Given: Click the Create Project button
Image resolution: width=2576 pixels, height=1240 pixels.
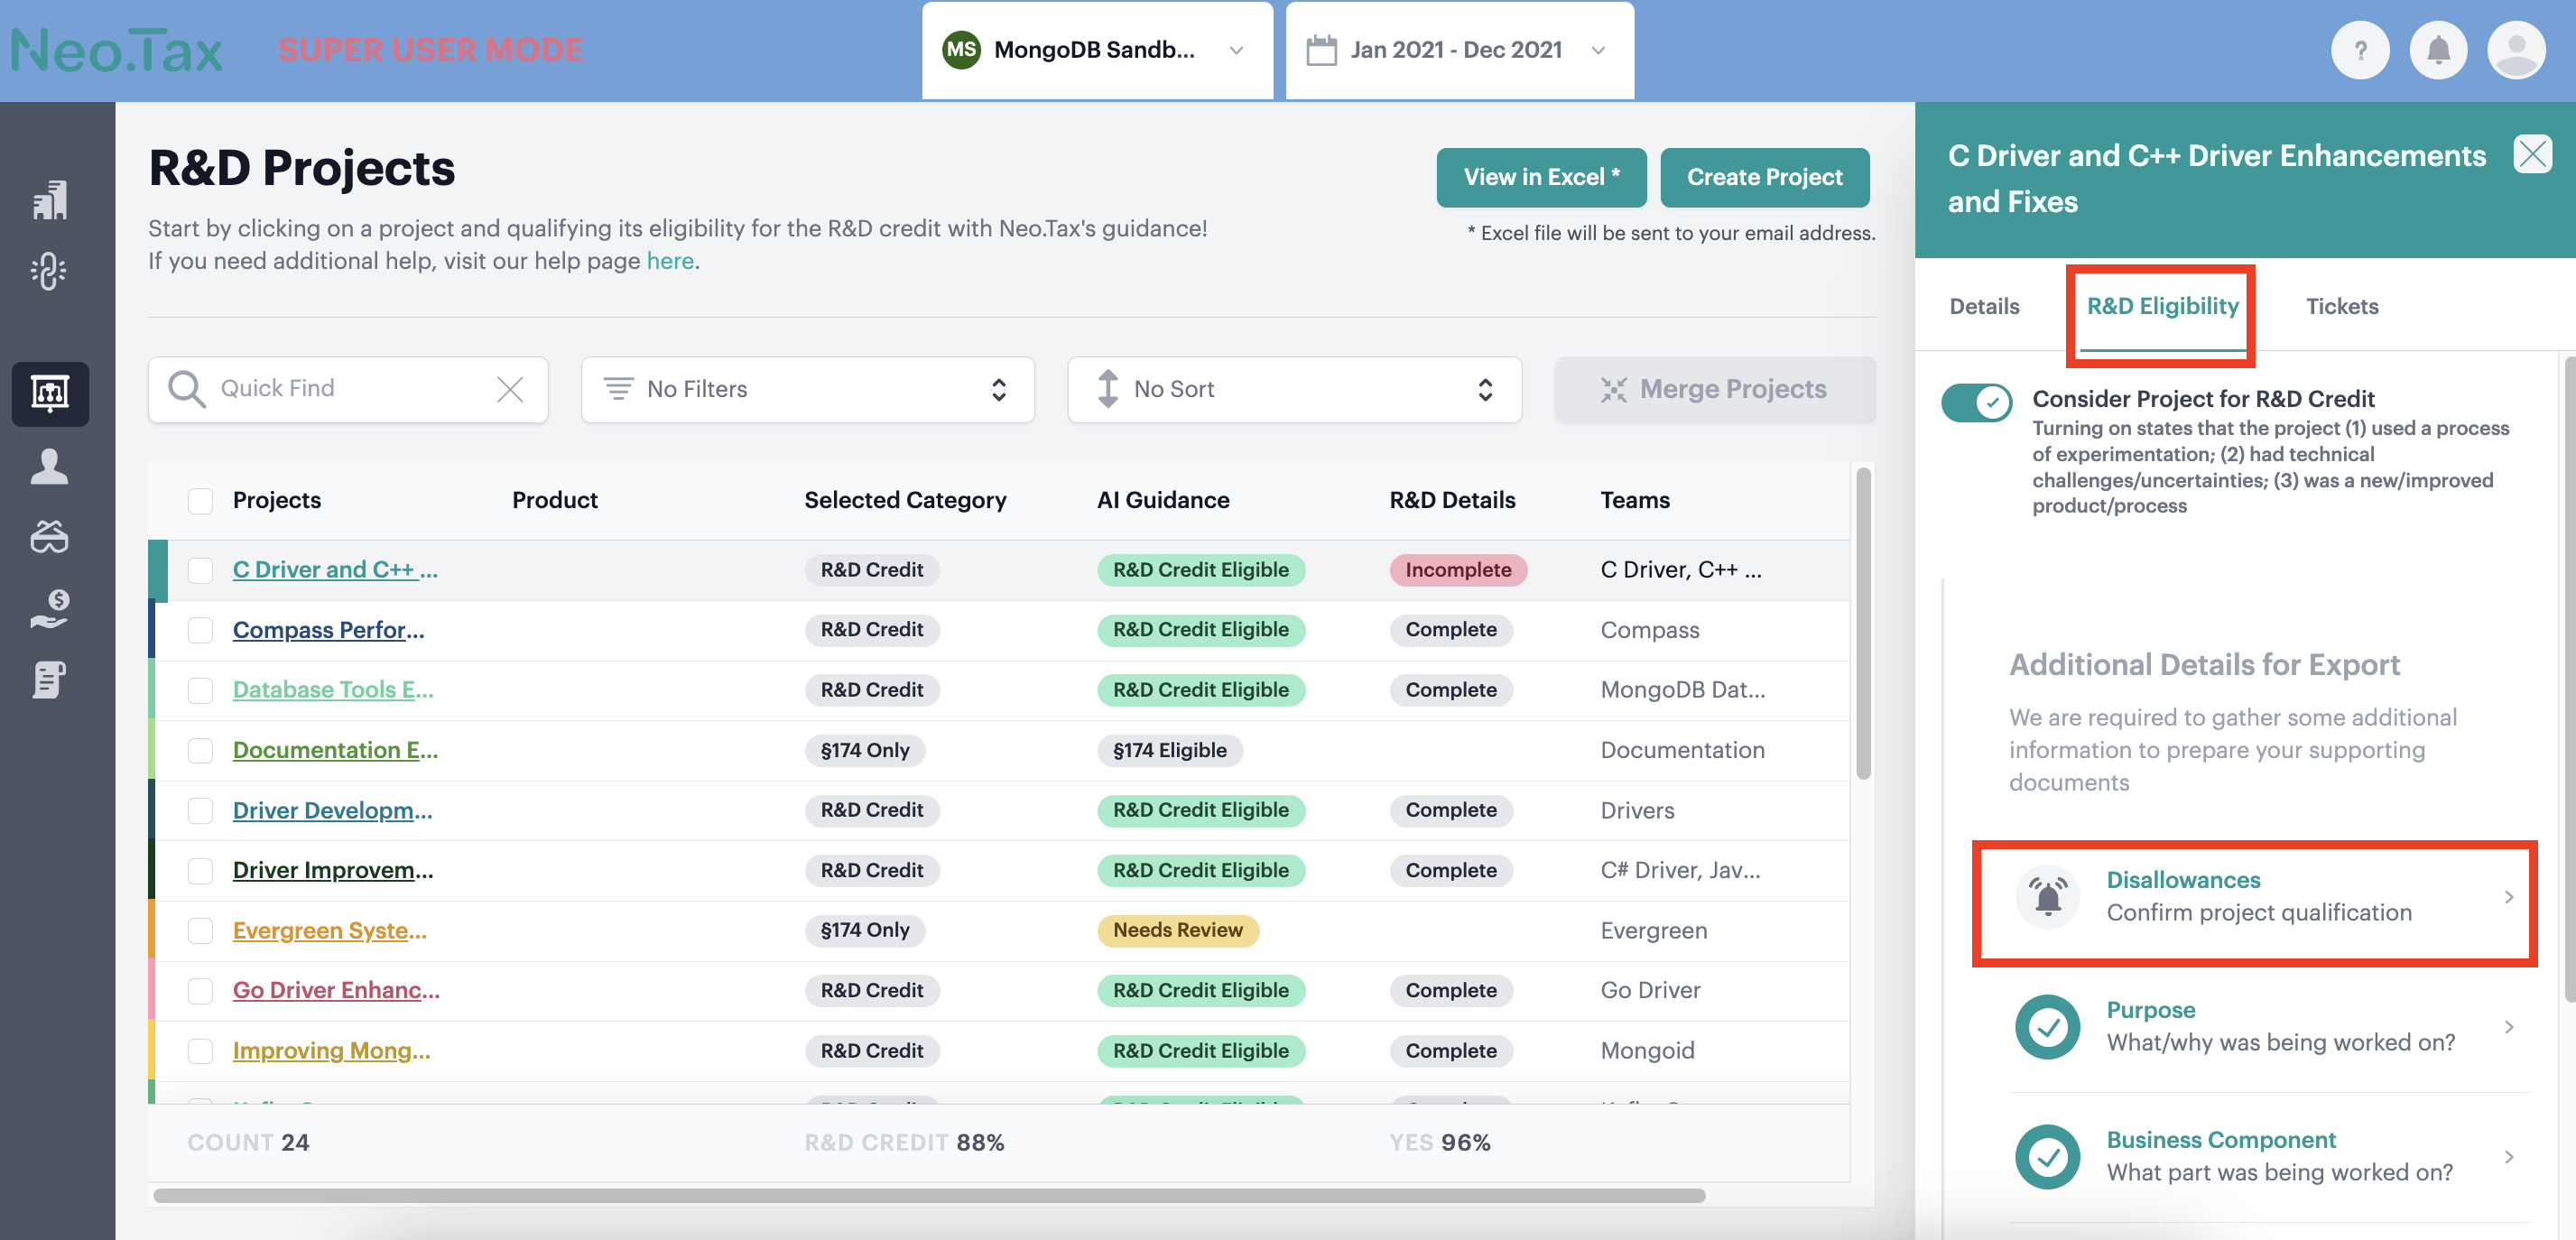Looking at the screenshot, I should [1764, 177].
